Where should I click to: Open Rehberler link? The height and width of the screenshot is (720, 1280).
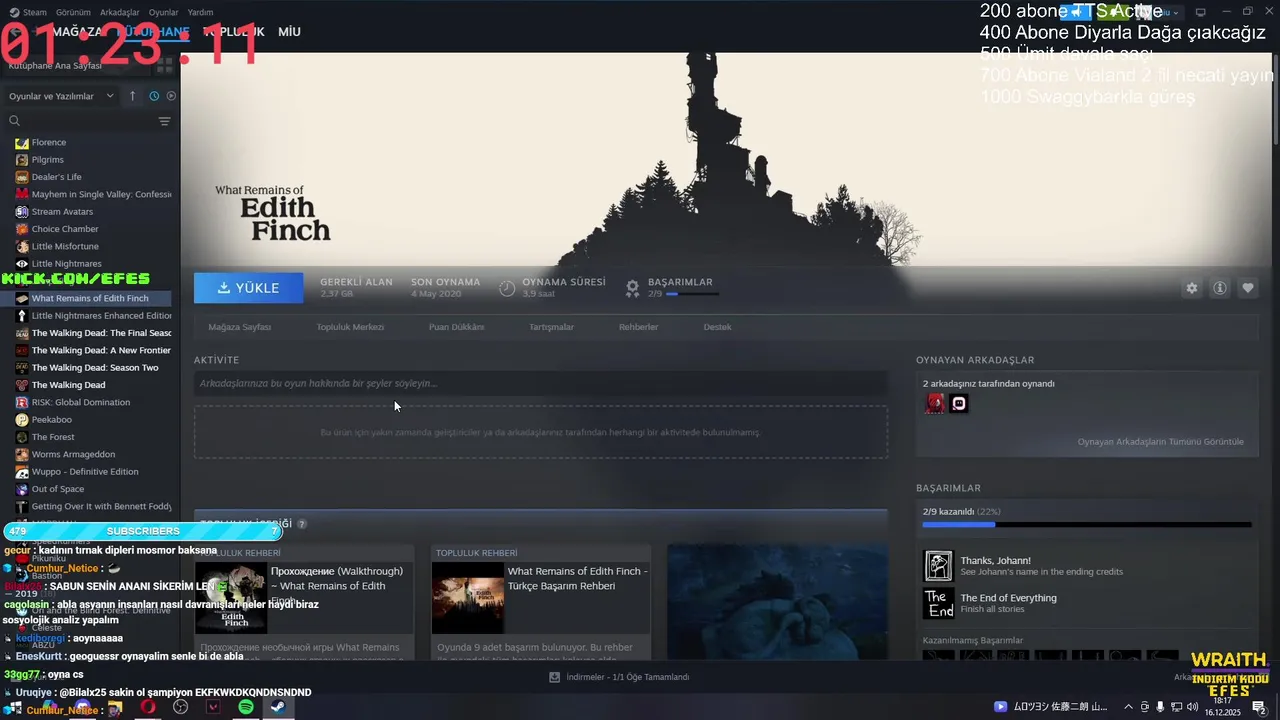tap(638, 327)
